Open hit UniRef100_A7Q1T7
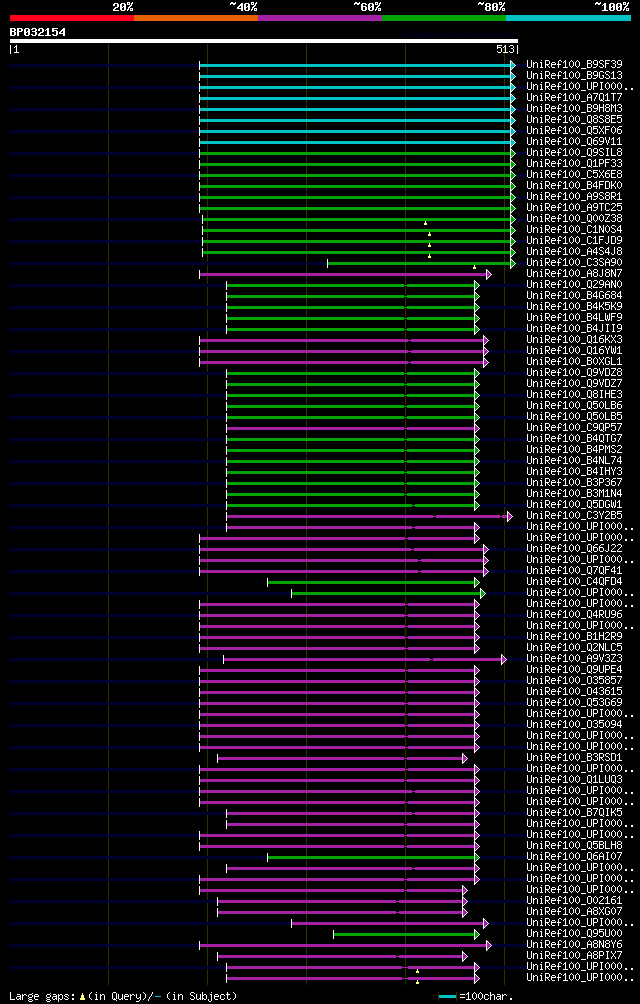The width and height of the screenshot is (640, 1004). pos(574,97)
